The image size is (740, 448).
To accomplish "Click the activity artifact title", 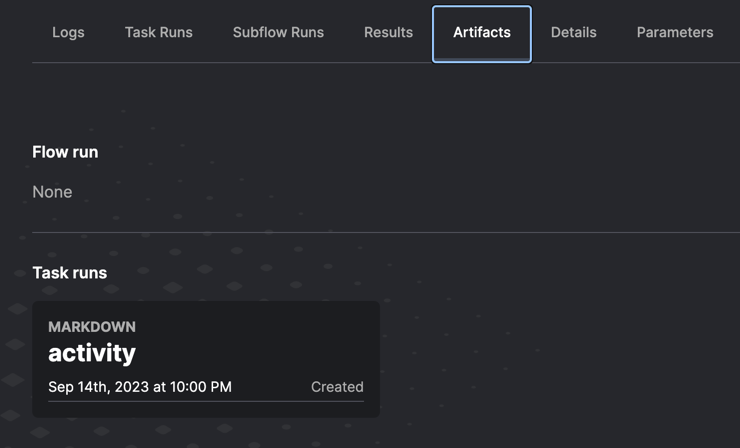I will [92, 353].
